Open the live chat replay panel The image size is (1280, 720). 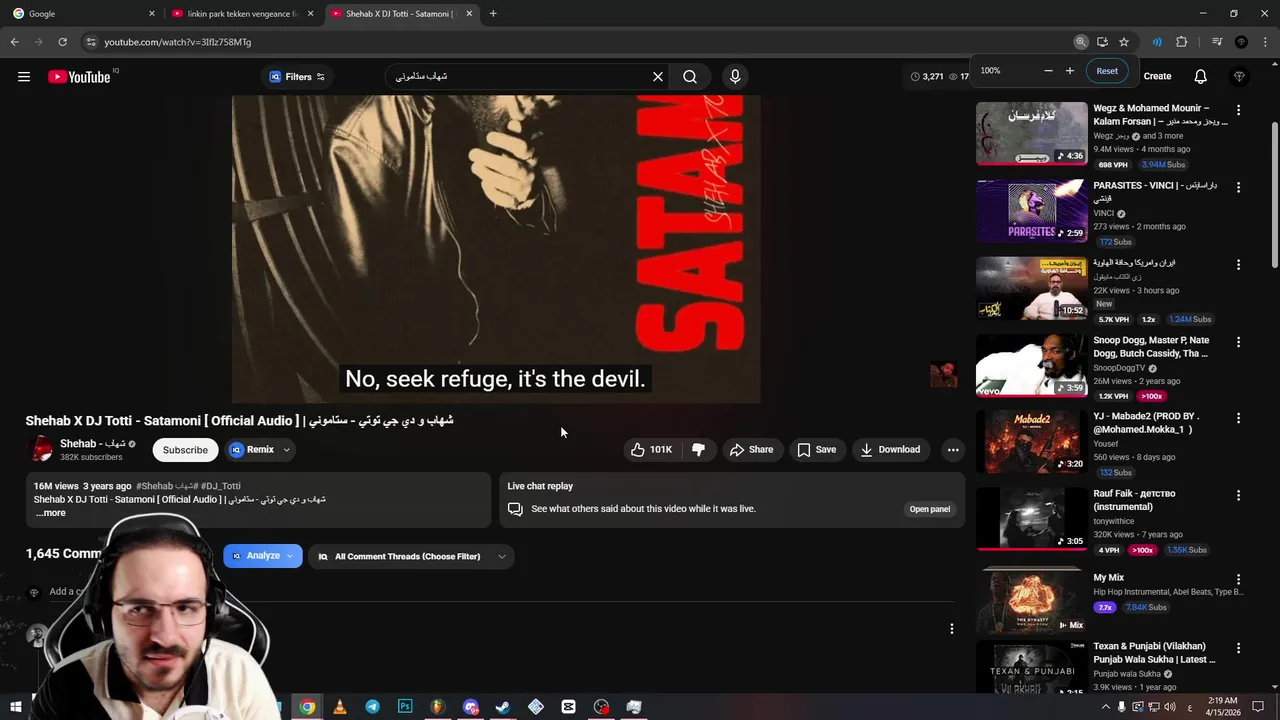click(x=929, y=509)
